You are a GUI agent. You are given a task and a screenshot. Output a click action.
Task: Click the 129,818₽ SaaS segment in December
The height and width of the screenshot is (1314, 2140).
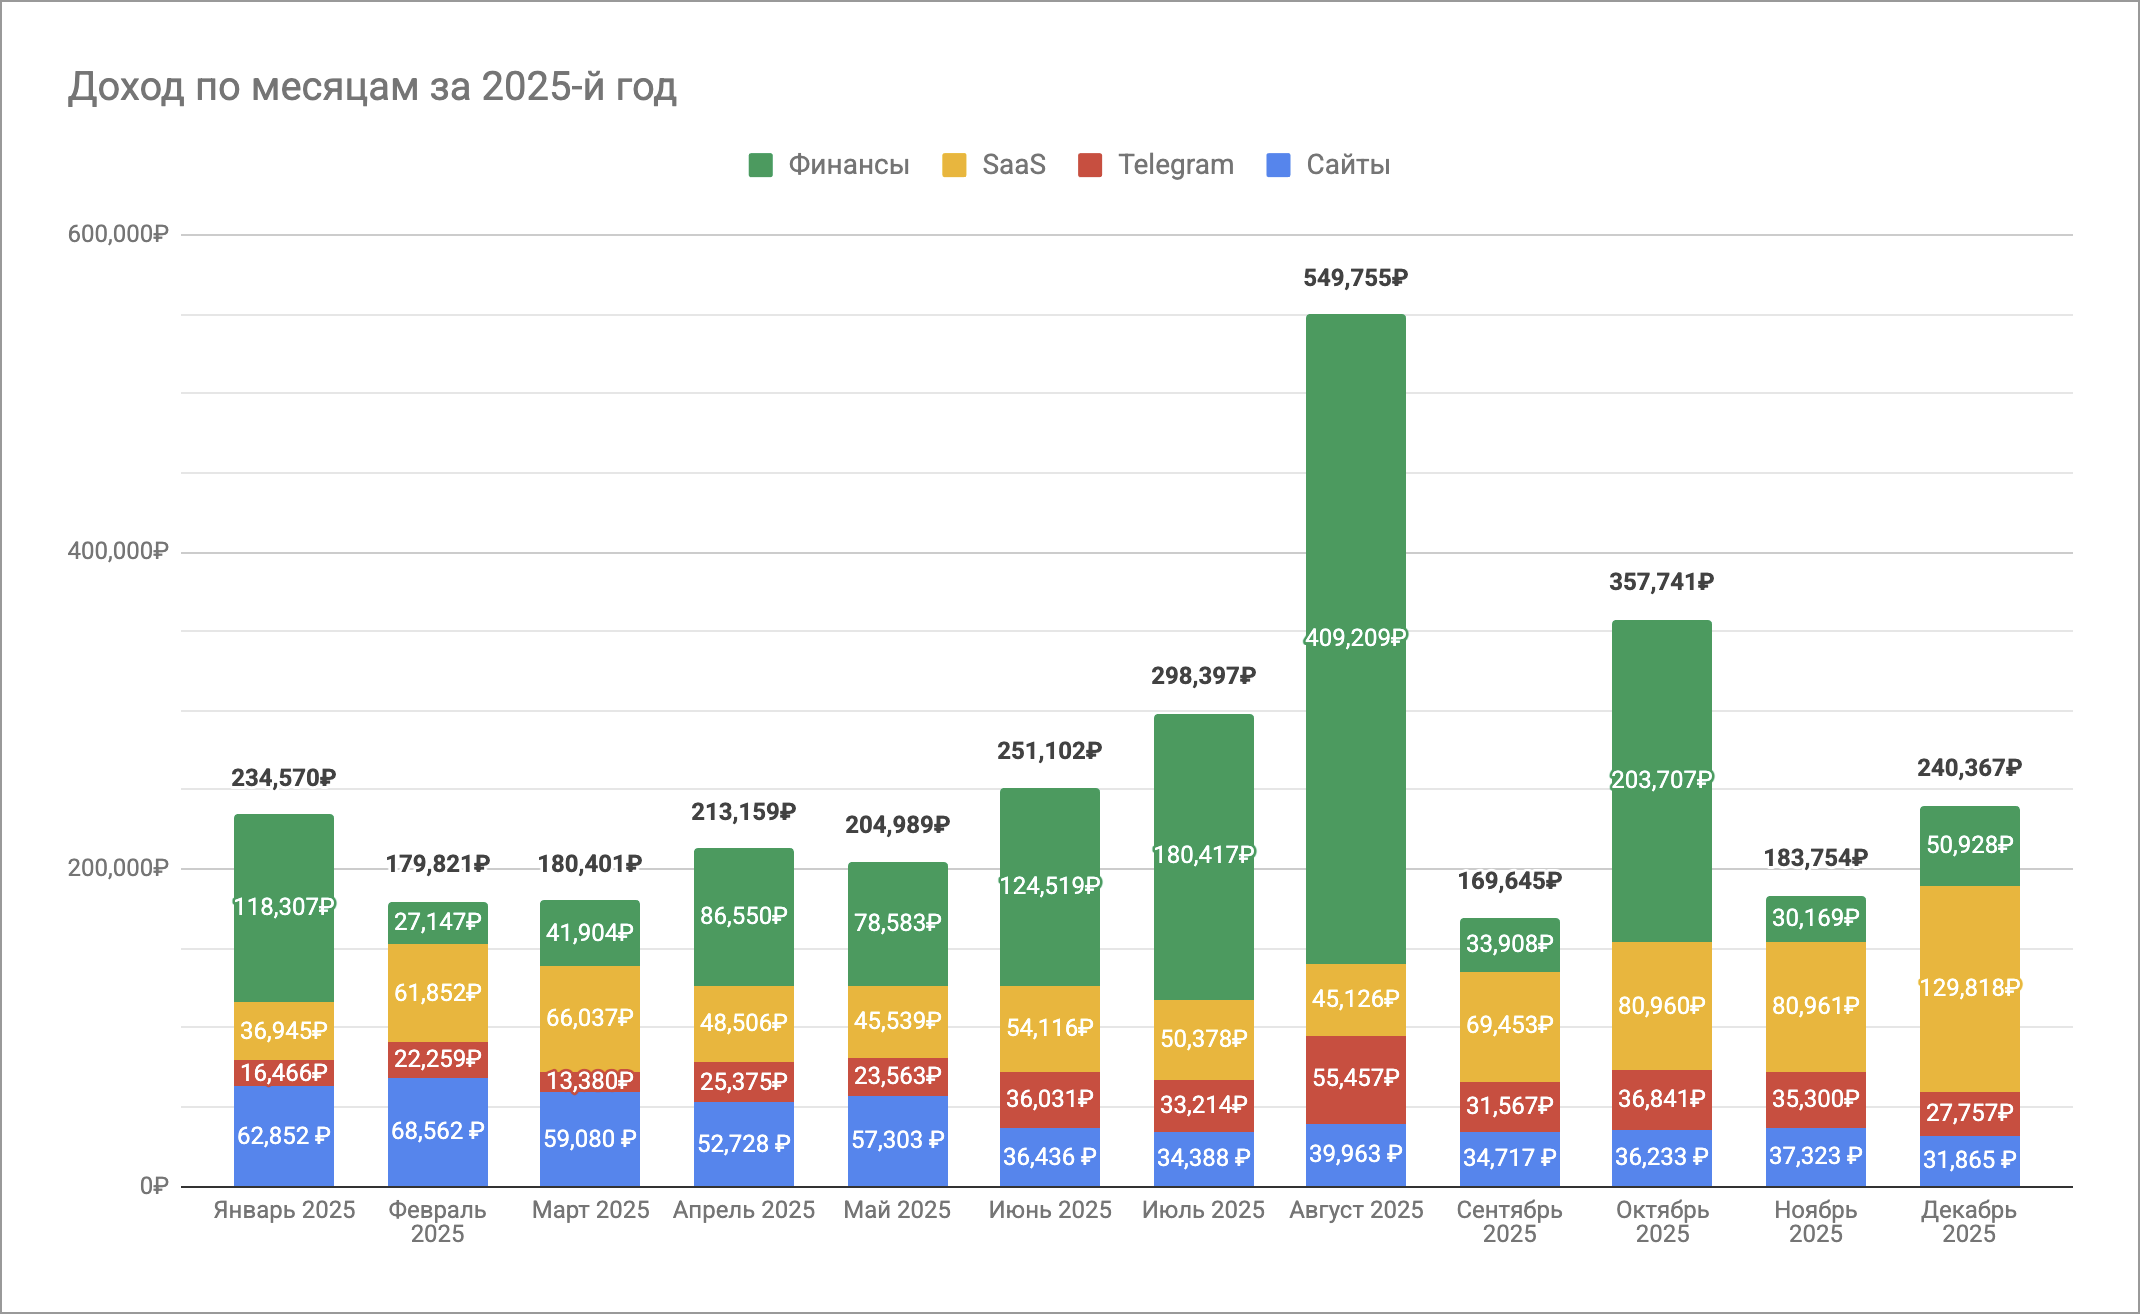coord(1969,988)
